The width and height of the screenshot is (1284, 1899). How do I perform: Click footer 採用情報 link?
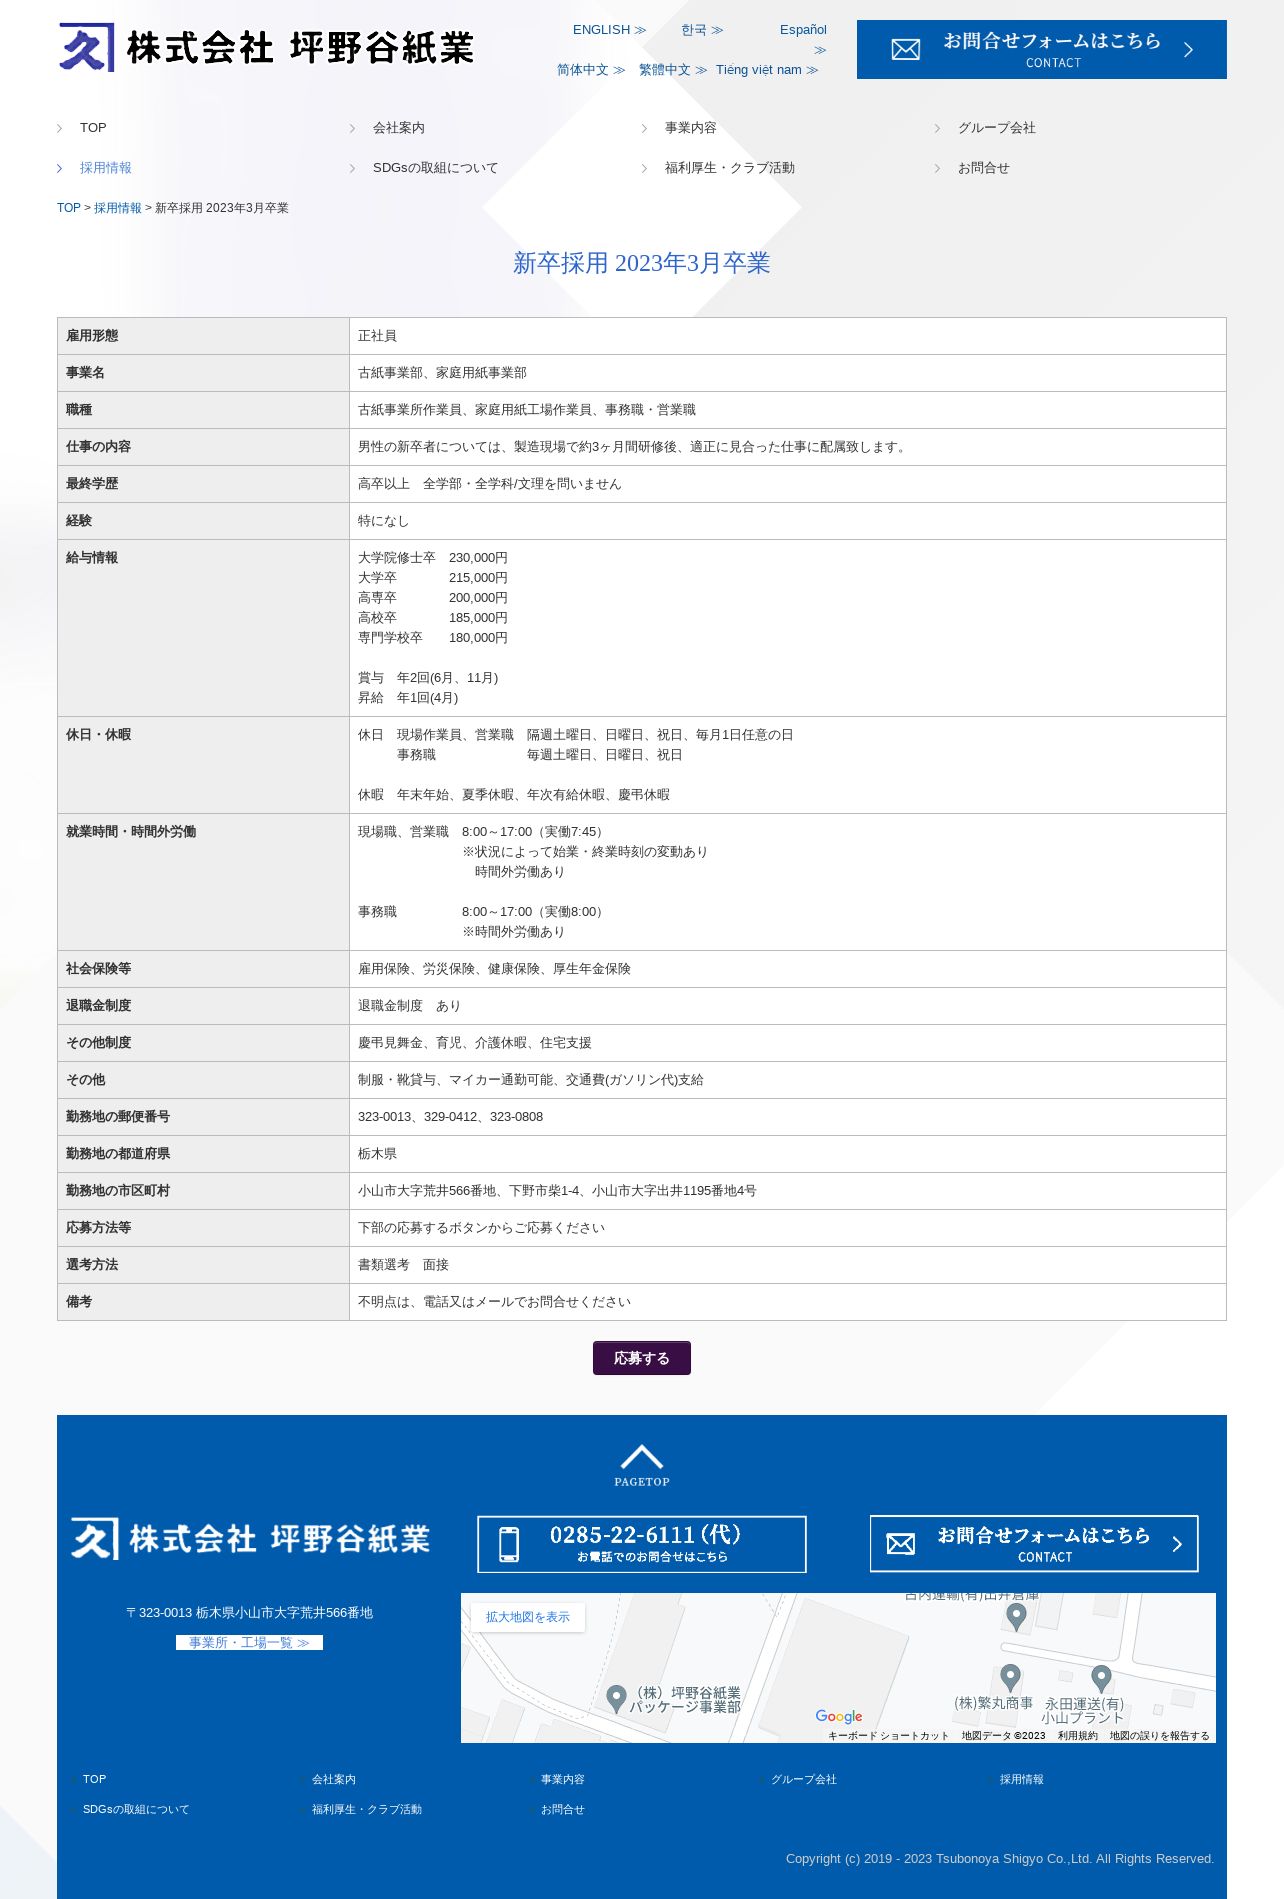1022,1779
